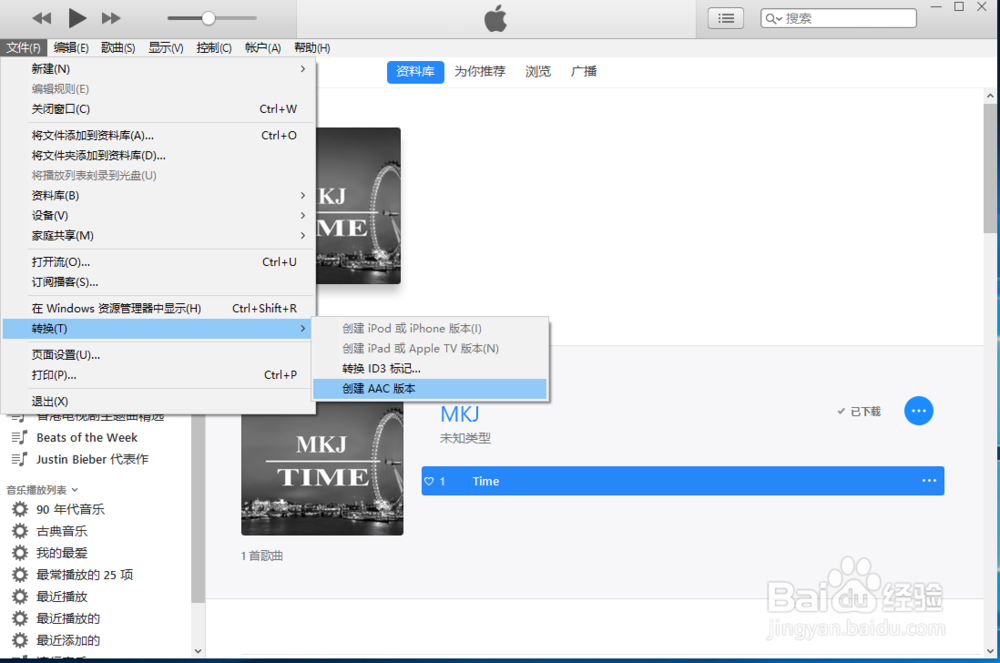Switch to the 浏览 tab

tap(538, 71)
